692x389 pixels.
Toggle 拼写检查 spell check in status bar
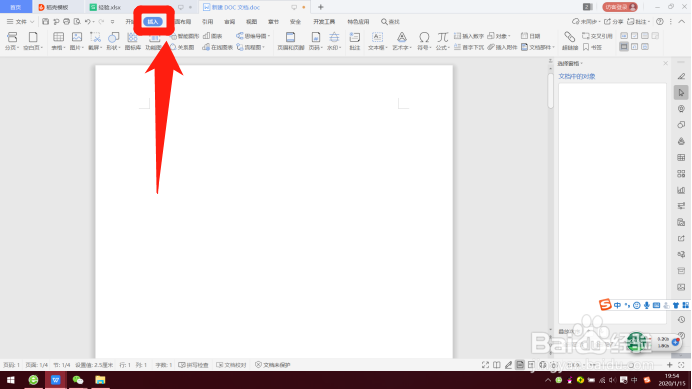[x=193, y=365]
